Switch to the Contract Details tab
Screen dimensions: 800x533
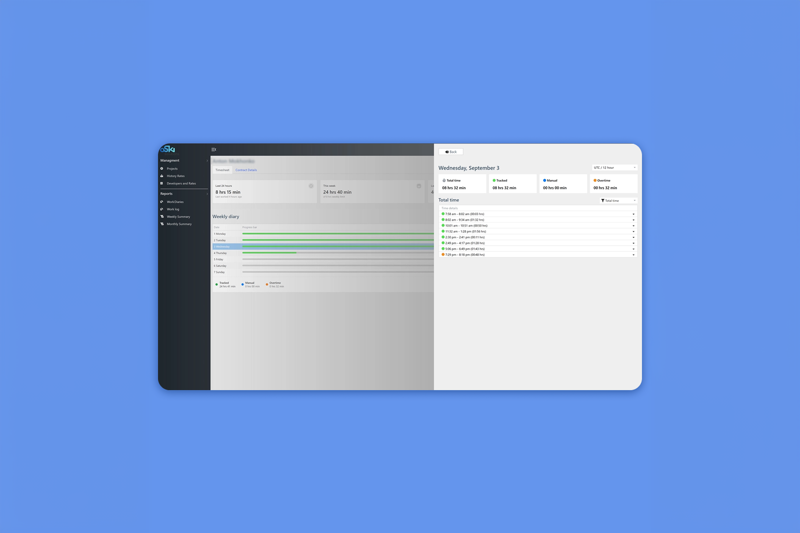pyautogui.click(x=246, y=170)
